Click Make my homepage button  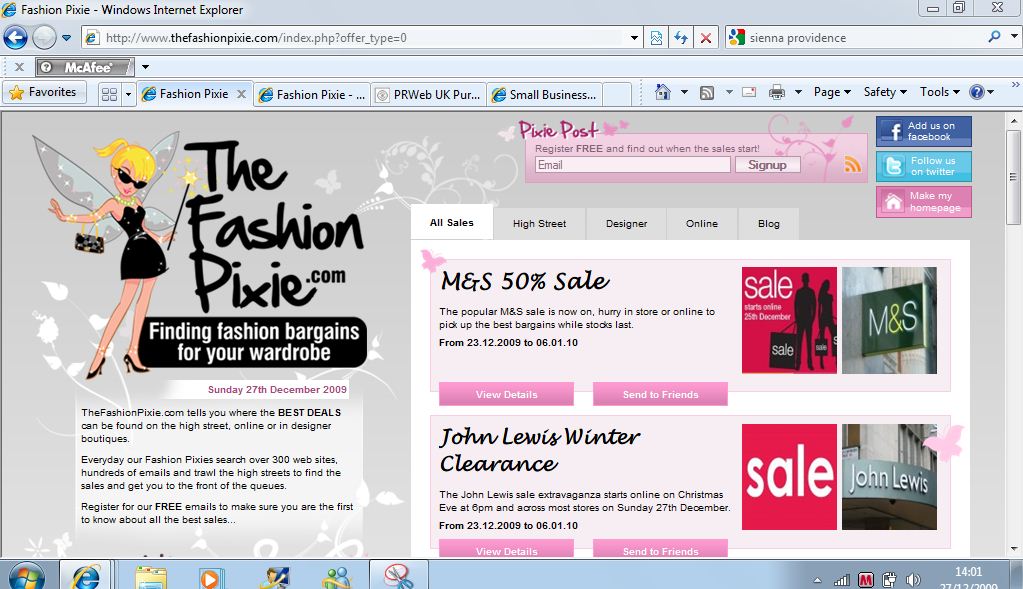tap(923, 202)
